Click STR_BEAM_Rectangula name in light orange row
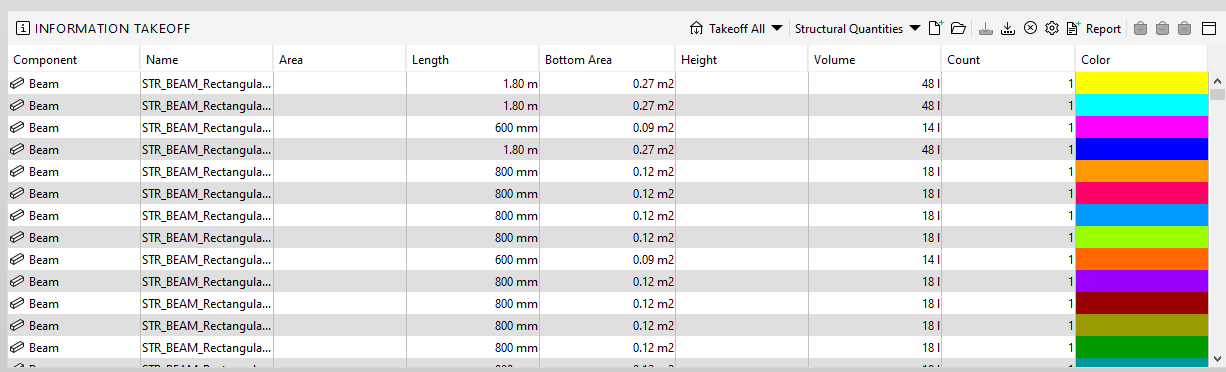The width and height of the screenshot is (1226, 372). coord(207,172)
